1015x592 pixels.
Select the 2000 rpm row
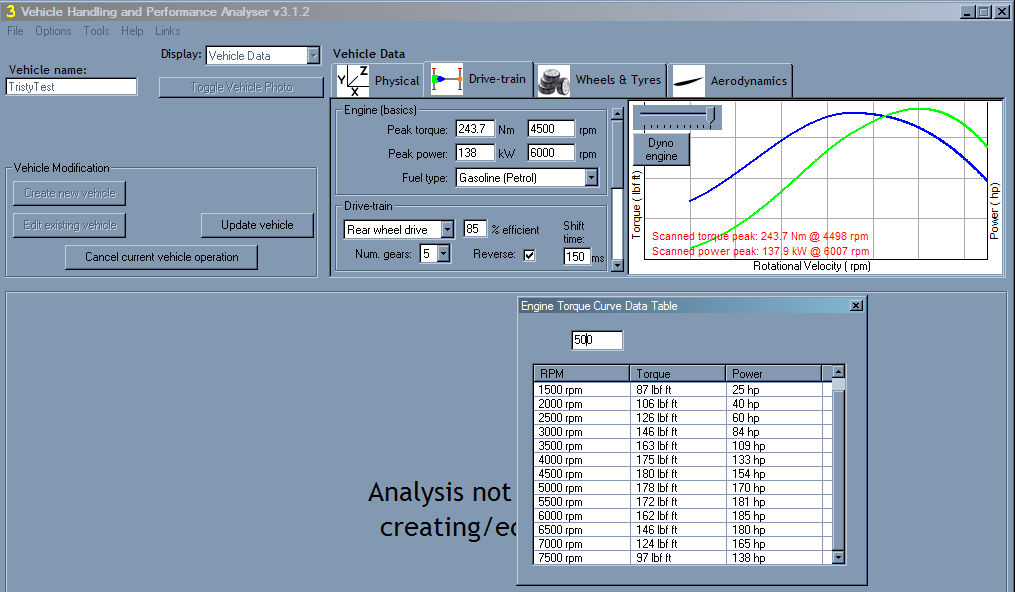[683, 404]
